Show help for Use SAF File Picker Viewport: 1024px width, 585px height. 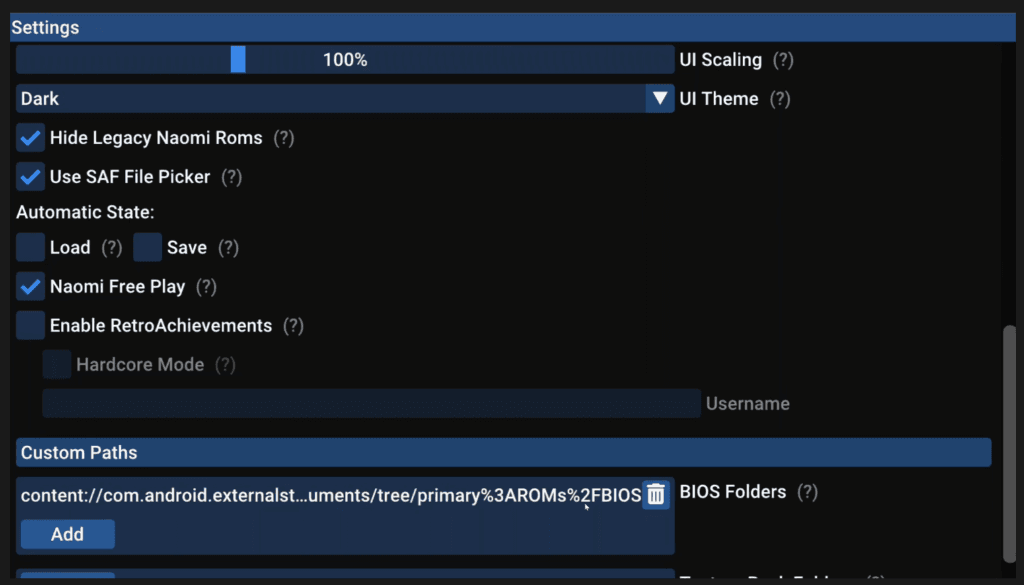(231, 177)
